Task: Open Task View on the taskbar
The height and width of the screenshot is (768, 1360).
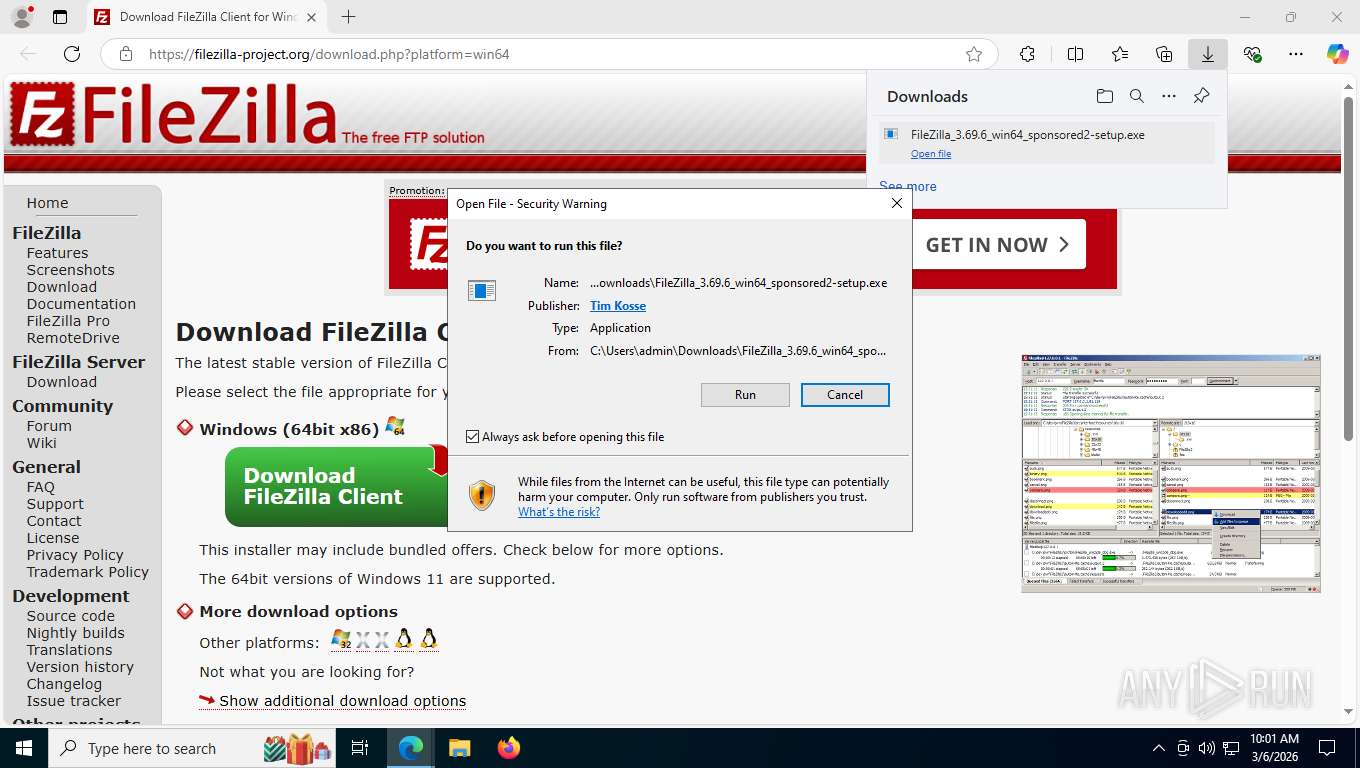Action: click(360, 748)
